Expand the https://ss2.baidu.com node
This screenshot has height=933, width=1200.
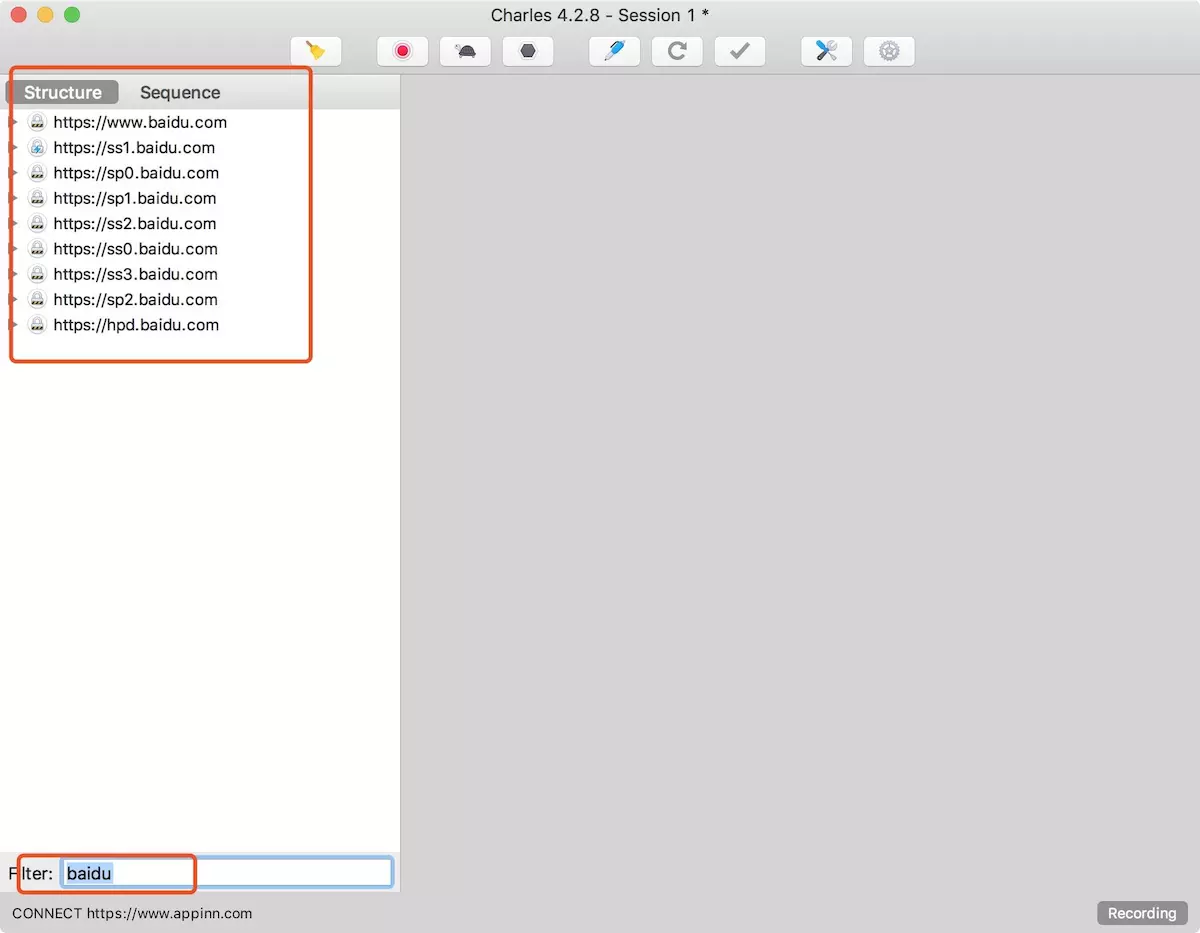[x=13, y=223]
